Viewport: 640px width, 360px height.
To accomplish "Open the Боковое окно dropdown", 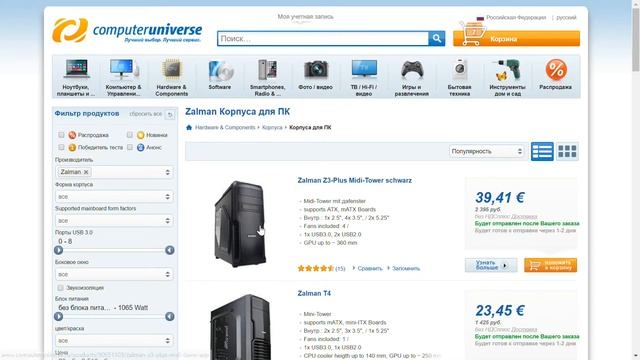I will [x=114, y=274].
